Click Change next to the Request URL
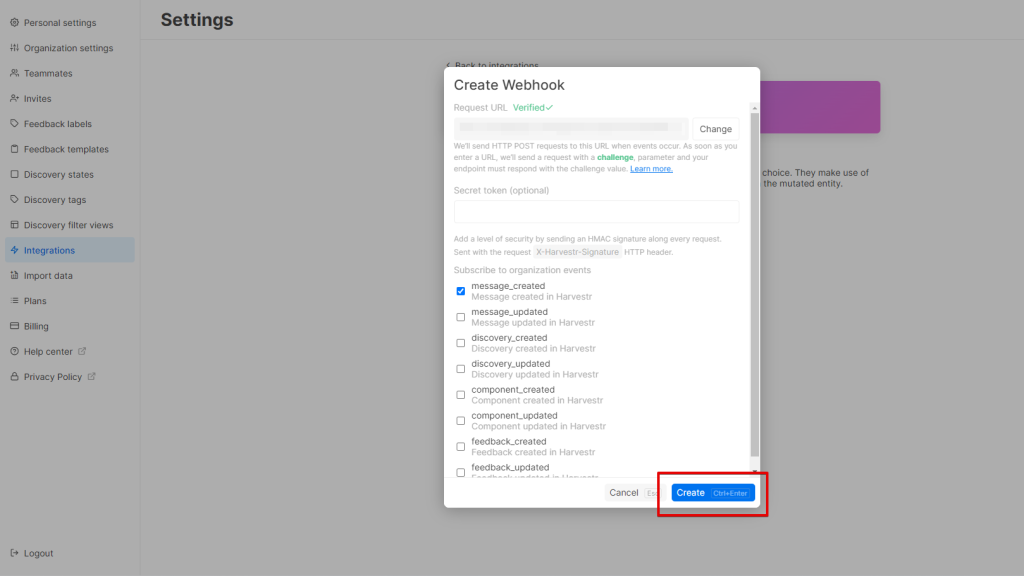This screenshot has width=1024, height=576. coord(715,129)
